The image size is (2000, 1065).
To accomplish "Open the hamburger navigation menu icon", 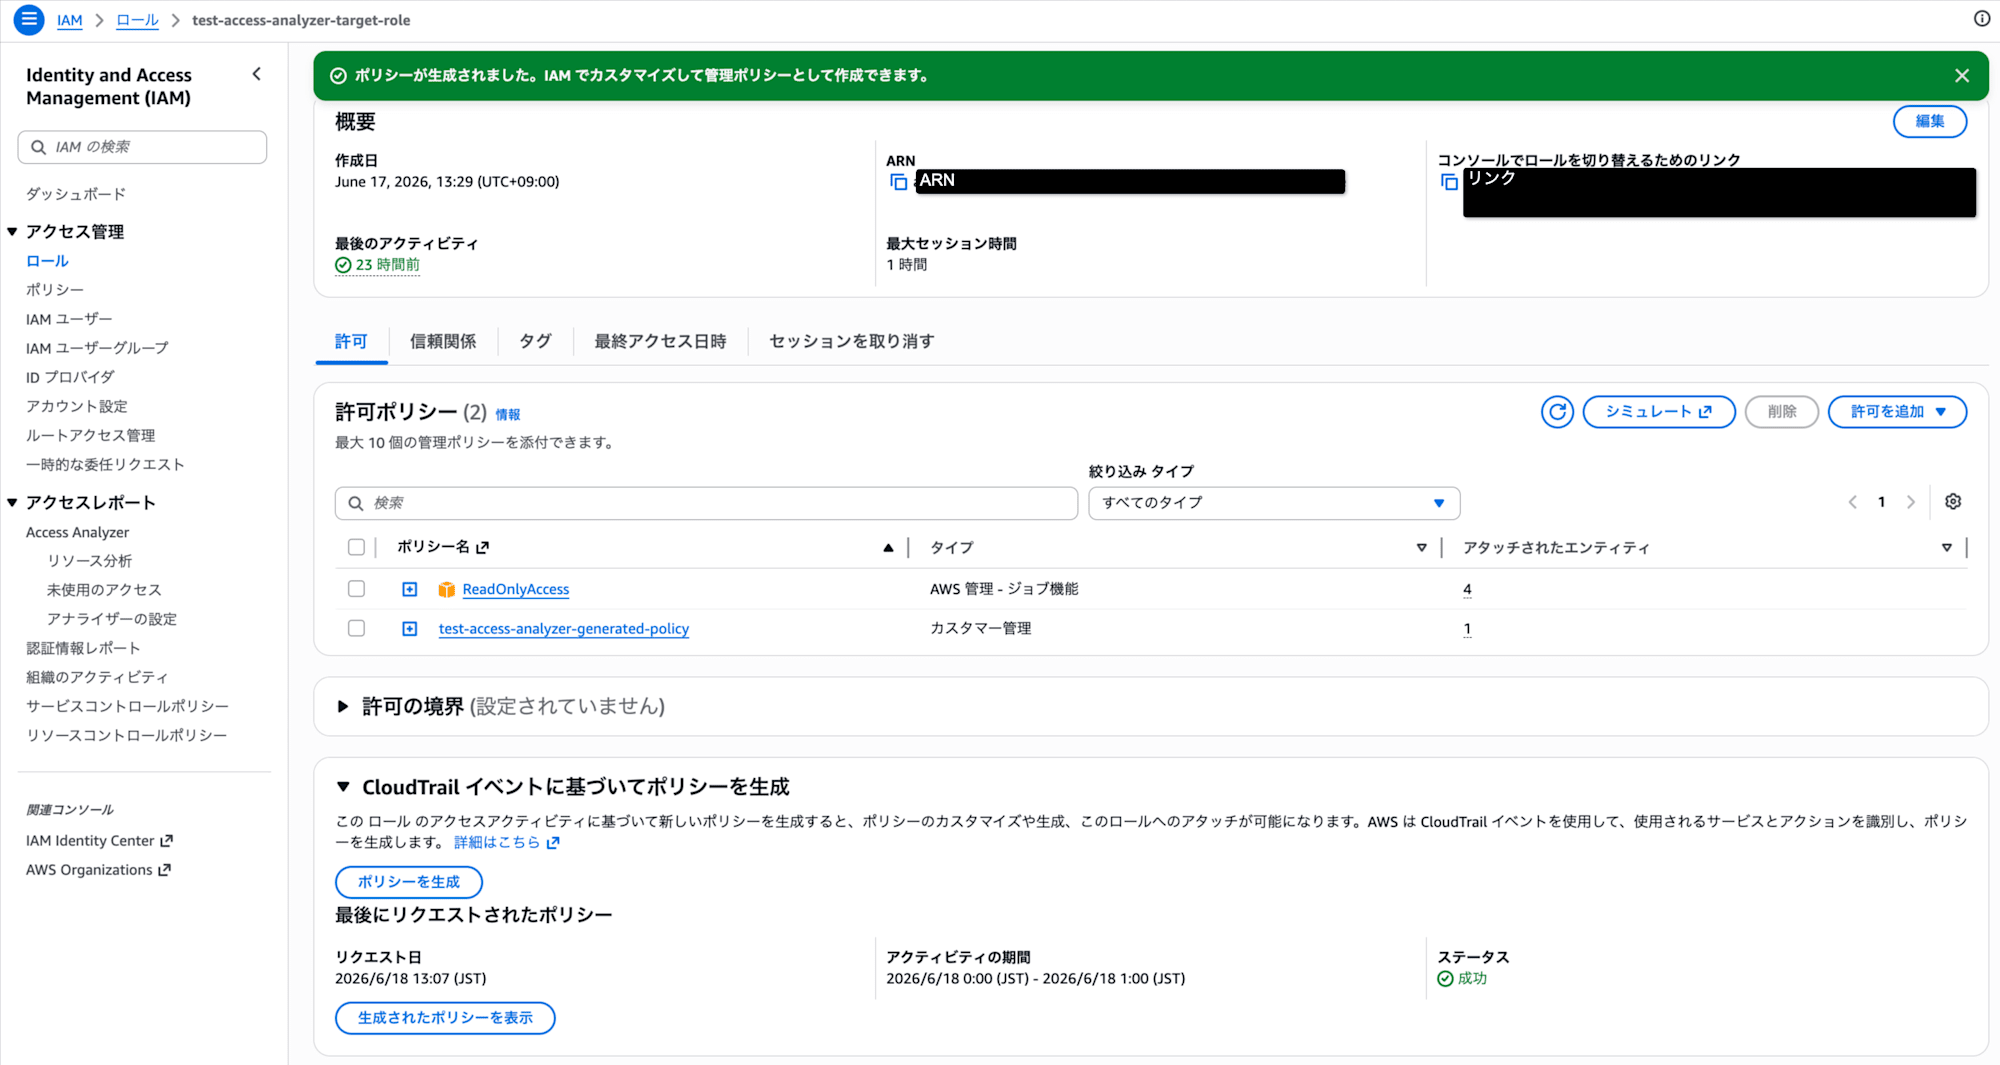I will [x=29, y=19].
